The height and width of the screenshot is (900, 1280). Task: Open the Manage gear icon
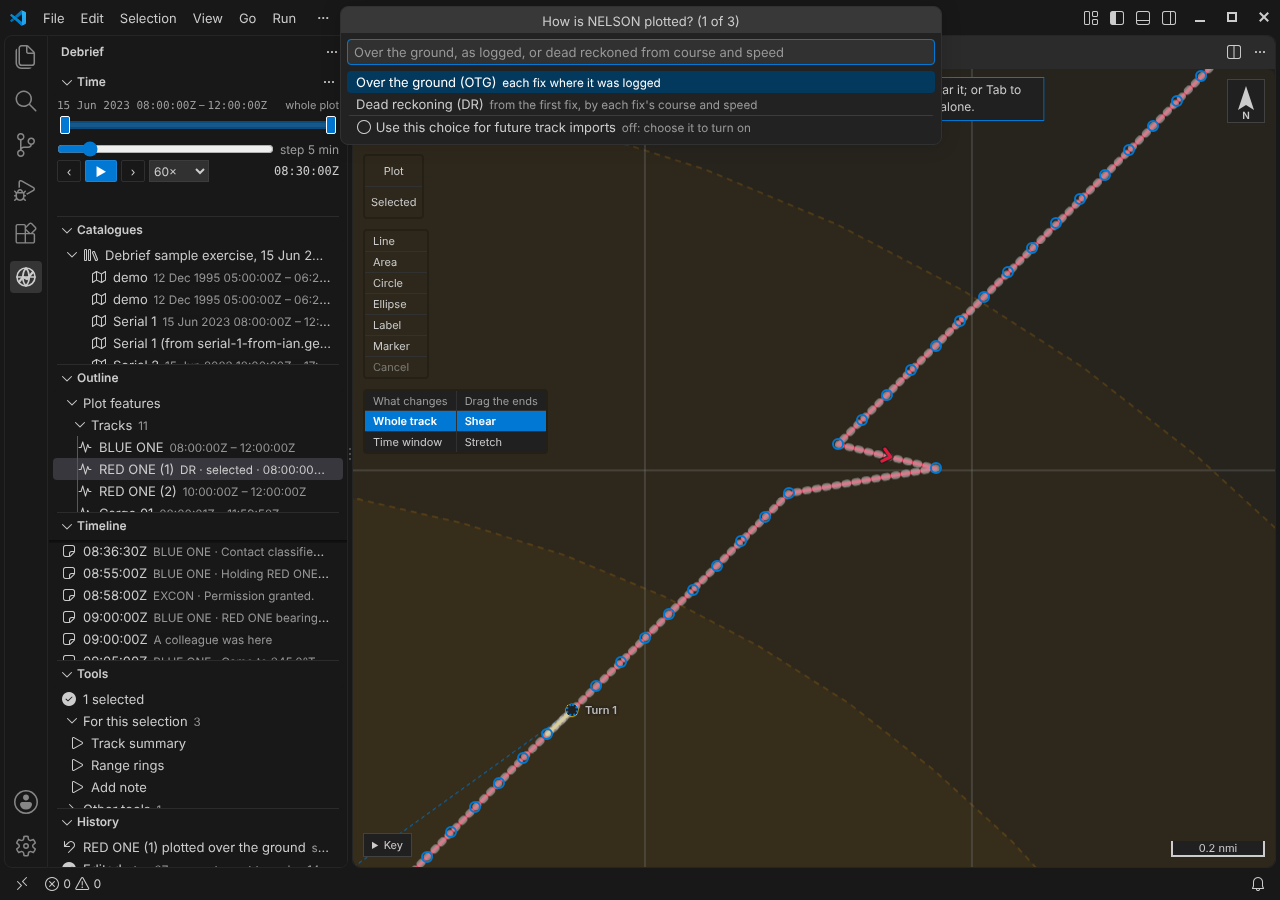pos(26,846)
